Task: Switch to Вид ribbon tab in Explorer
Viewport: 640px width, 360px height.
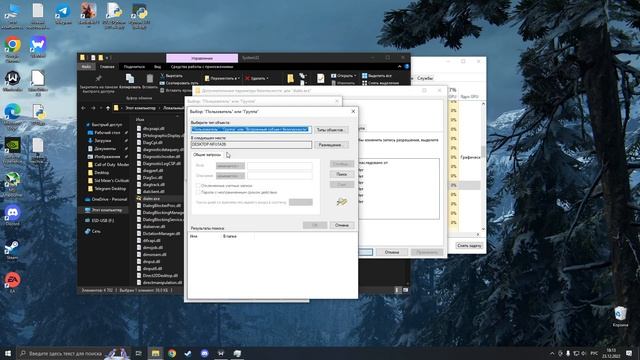Action: (158, 67)
